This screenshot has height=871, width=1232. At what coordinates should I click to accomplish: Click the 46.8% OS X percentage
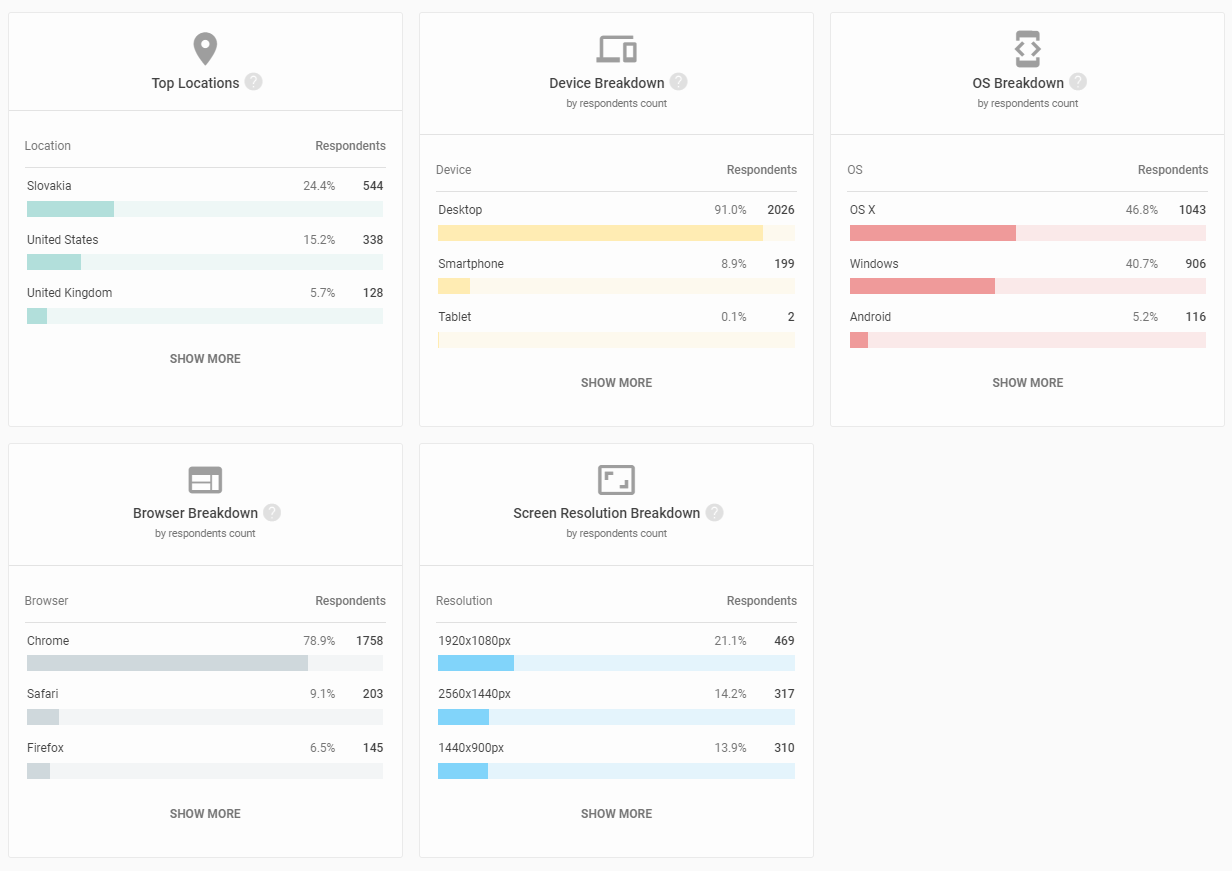[1142, 210]
